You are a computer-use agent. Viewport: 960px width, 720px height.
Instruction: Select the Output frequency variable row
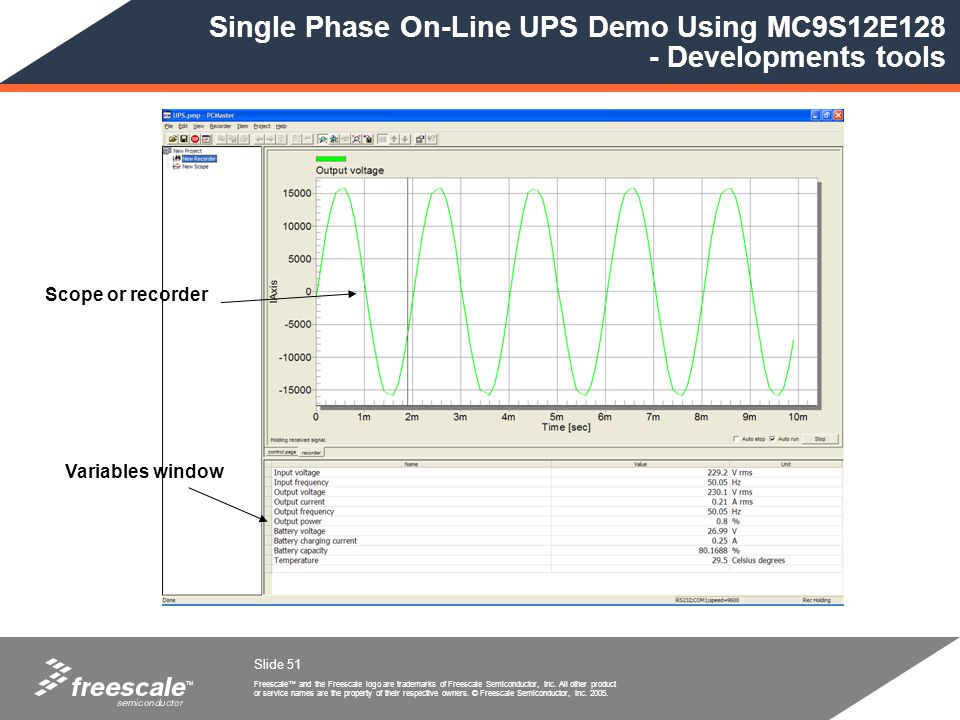[x=557, y=512]
